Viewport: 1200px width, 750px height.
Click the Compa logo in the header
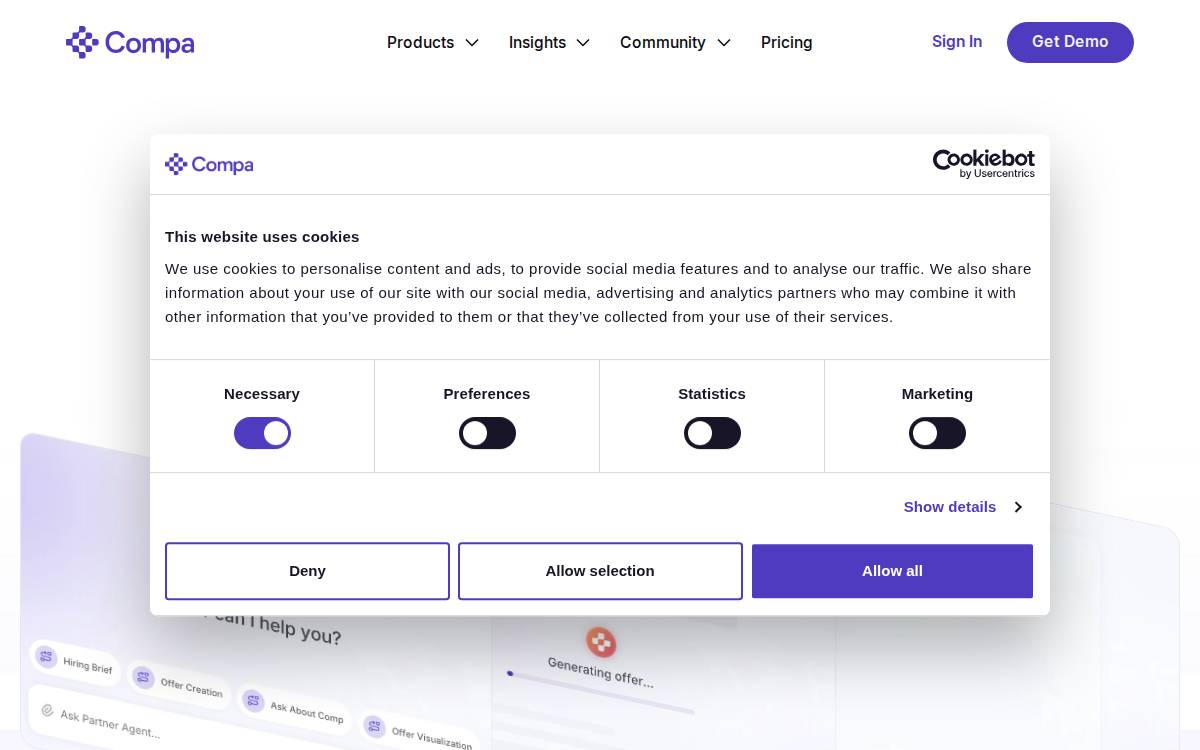pyautogui.click(x=130, y=42)
